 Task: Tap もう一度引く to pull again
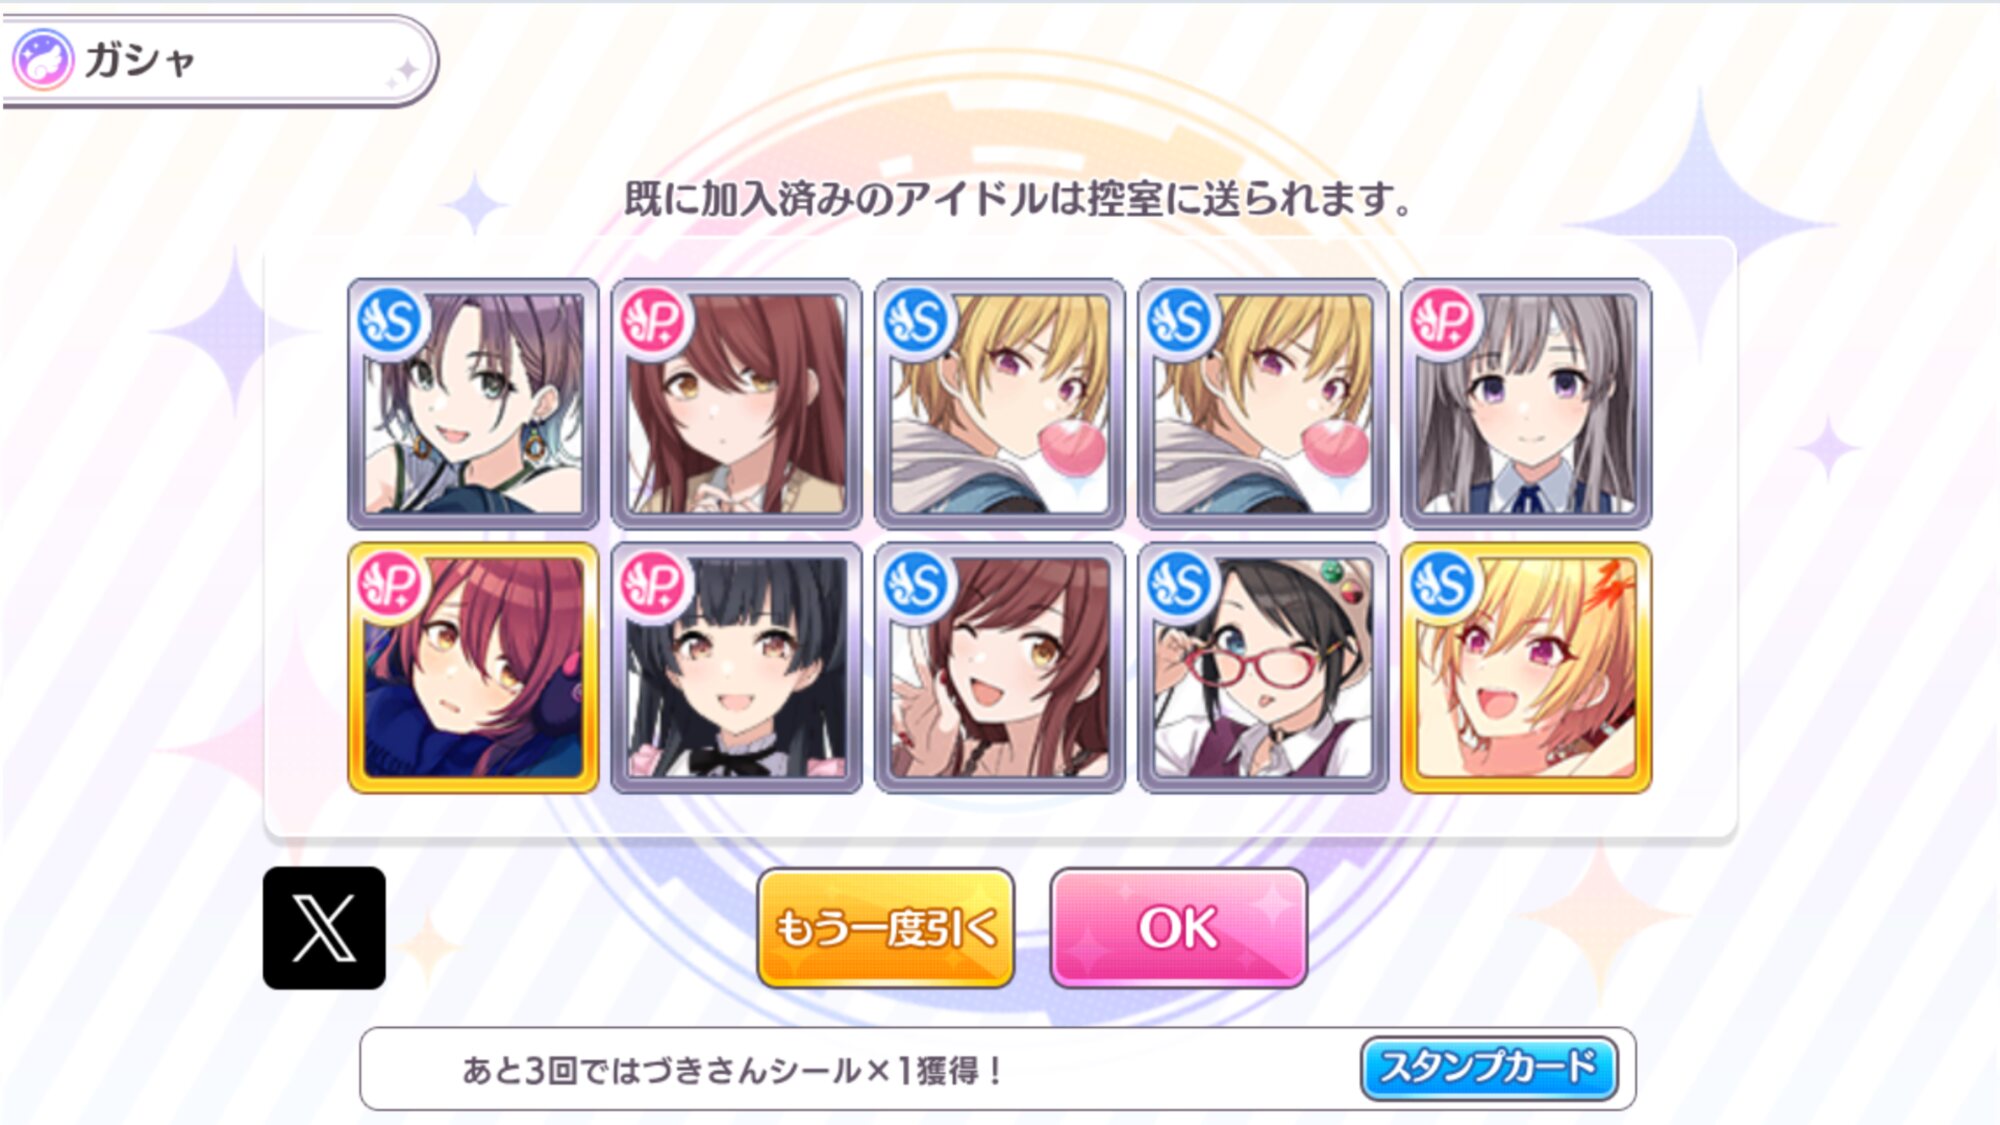pos(886,928)
